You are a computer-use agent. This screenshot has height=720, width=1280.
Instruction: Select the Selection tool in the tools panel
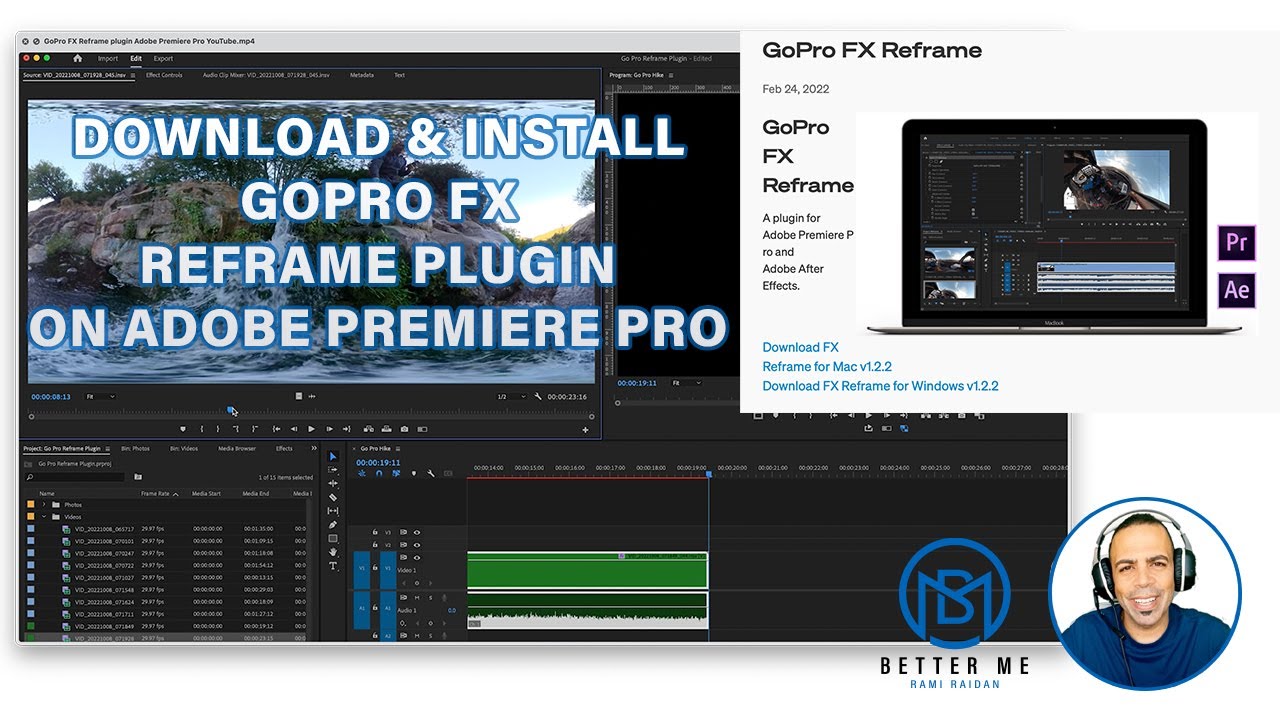(333, 456)
